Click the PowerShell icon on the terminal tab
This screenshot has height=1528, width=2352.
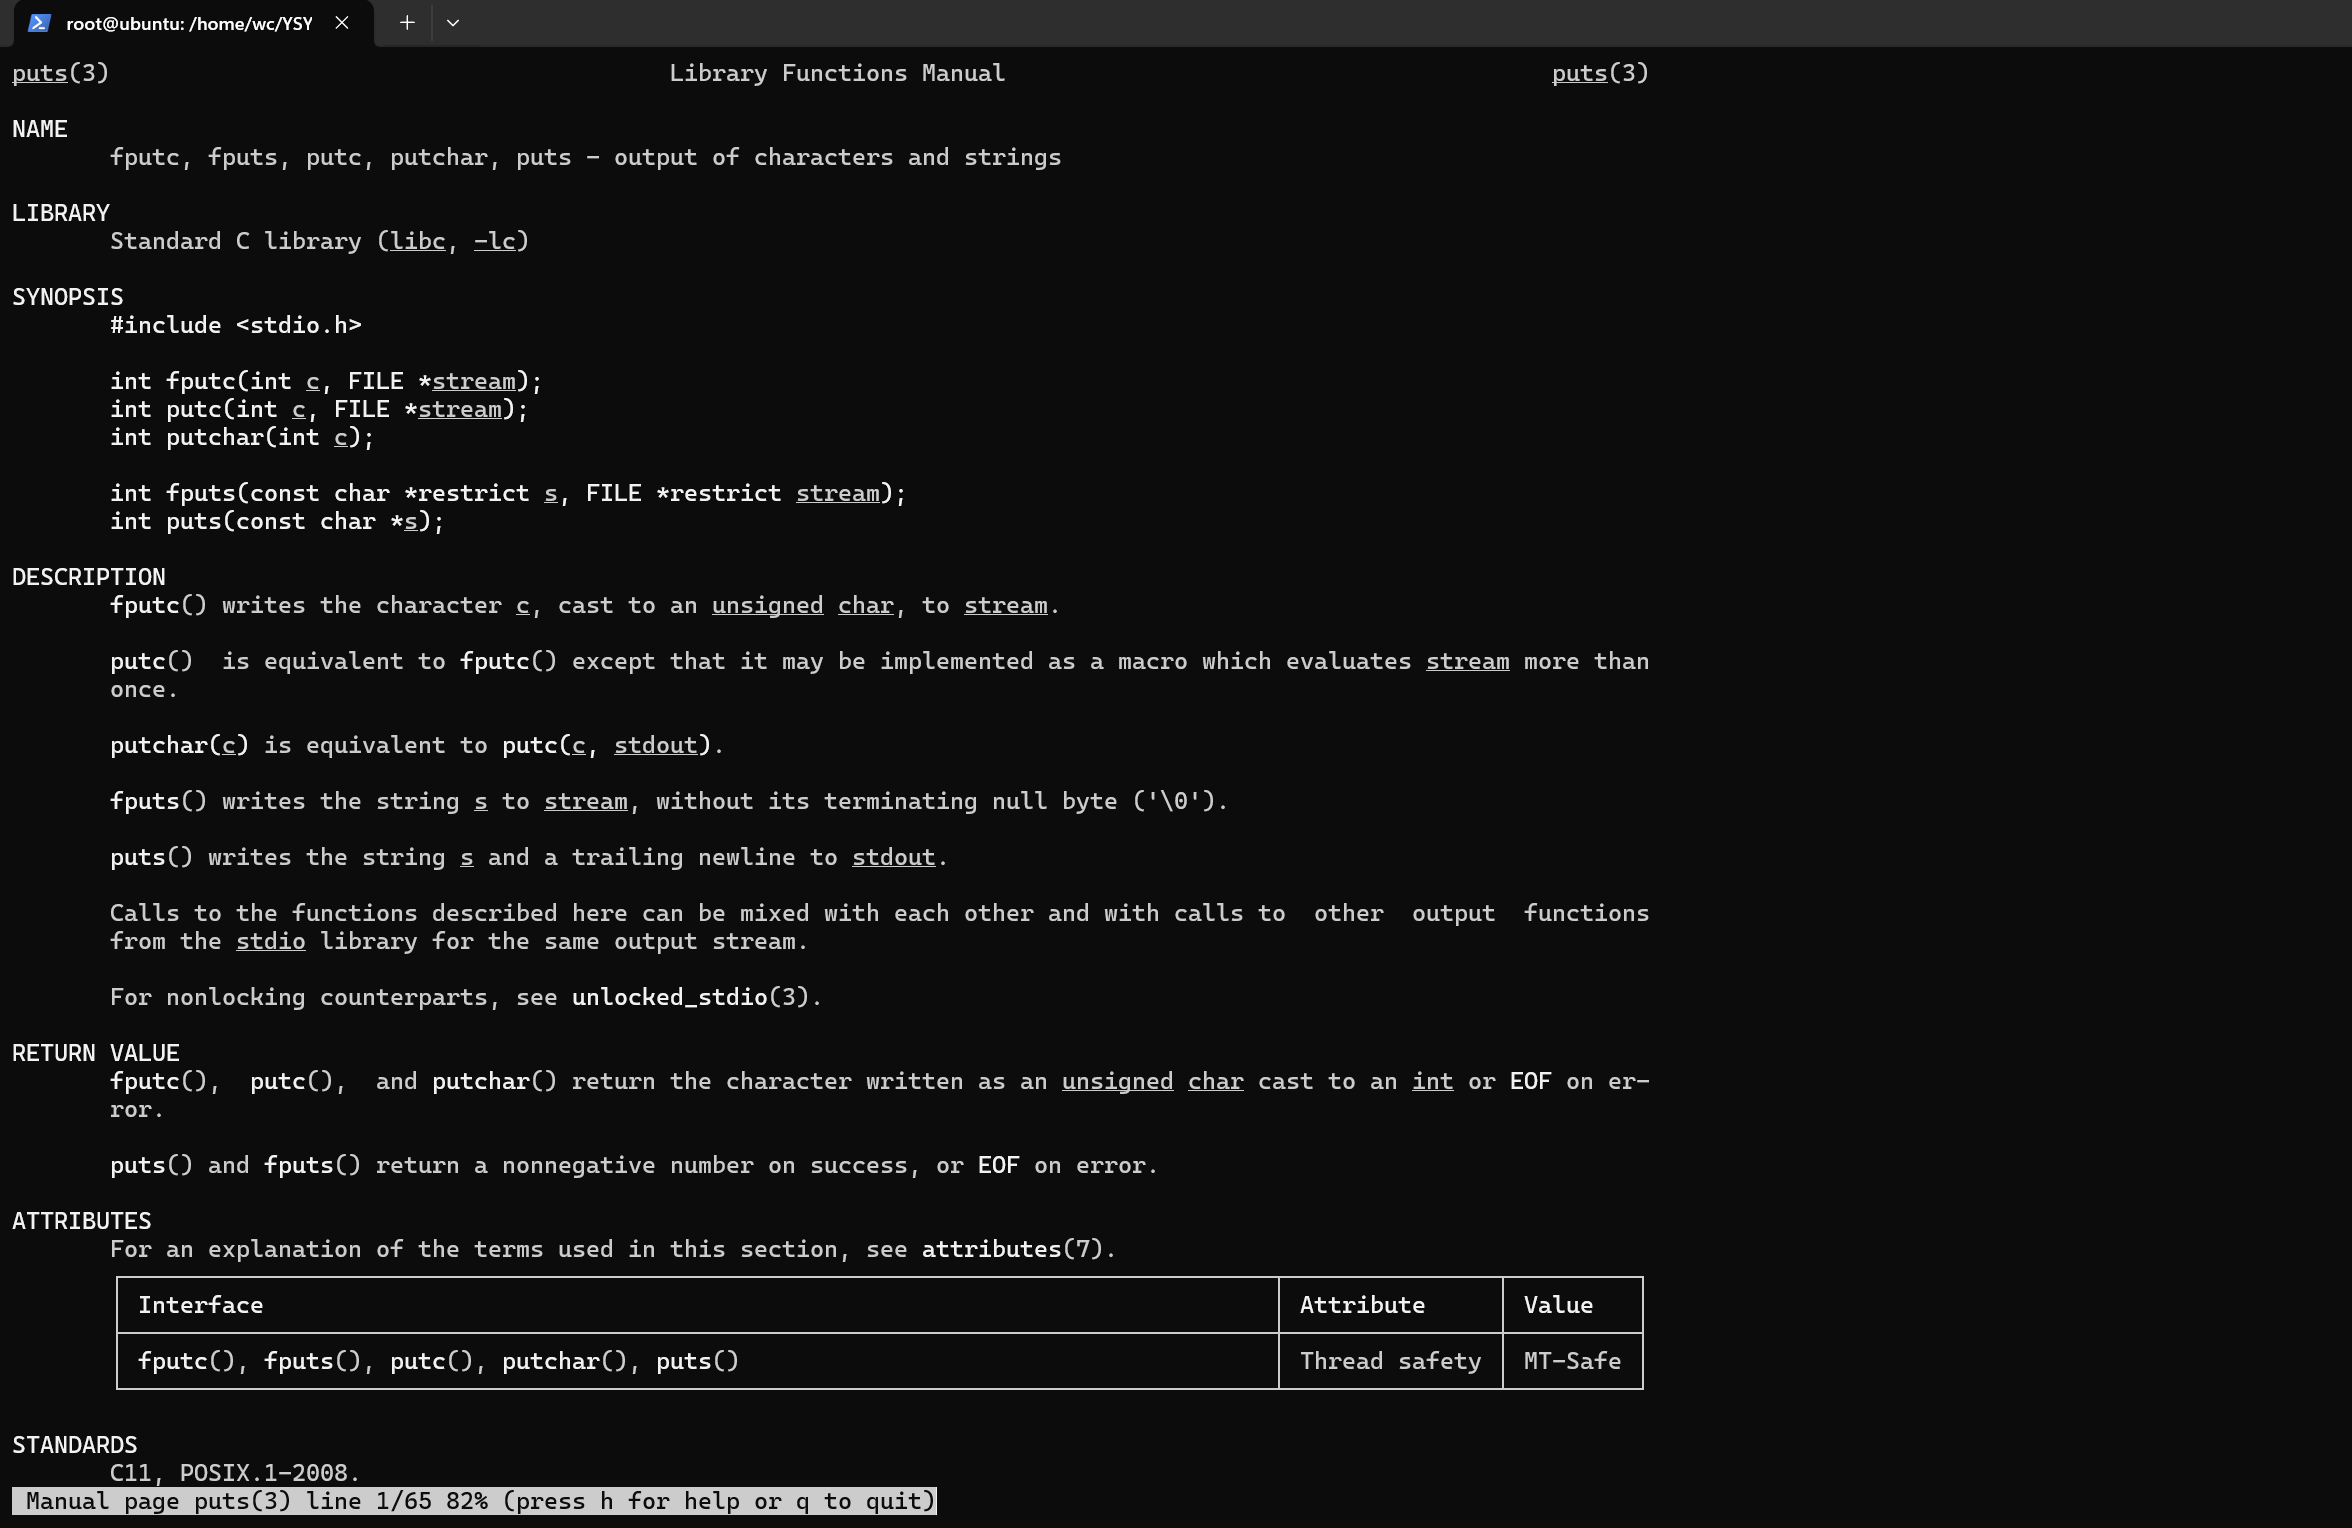pos(39,23)
